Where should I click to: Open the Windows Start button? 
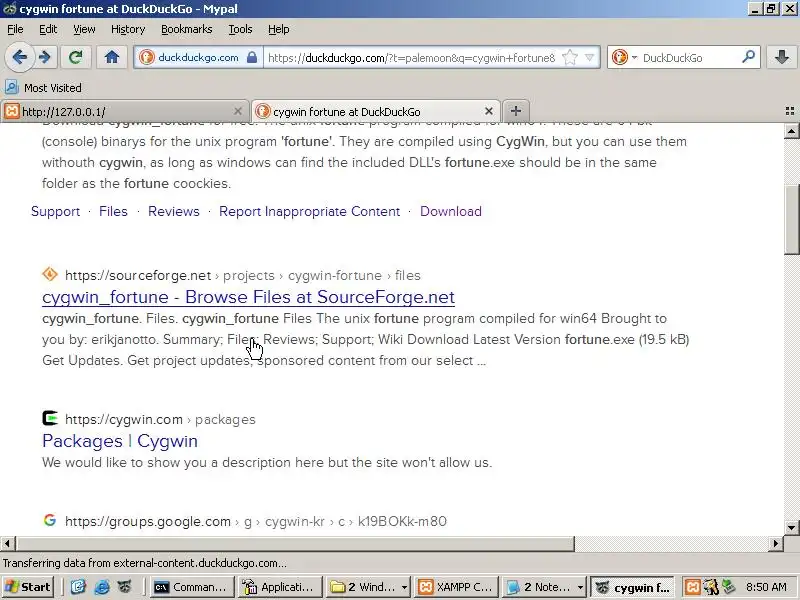coord(28,587)
